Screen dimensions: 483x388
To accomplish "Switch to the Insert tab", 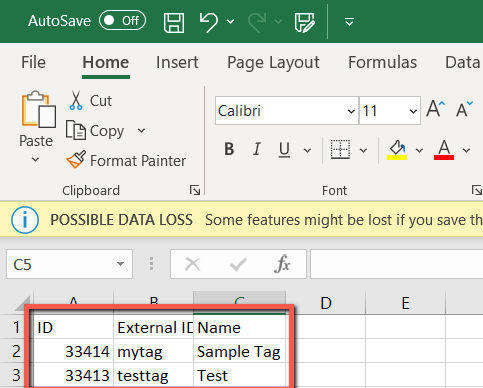I will point(177,62).
